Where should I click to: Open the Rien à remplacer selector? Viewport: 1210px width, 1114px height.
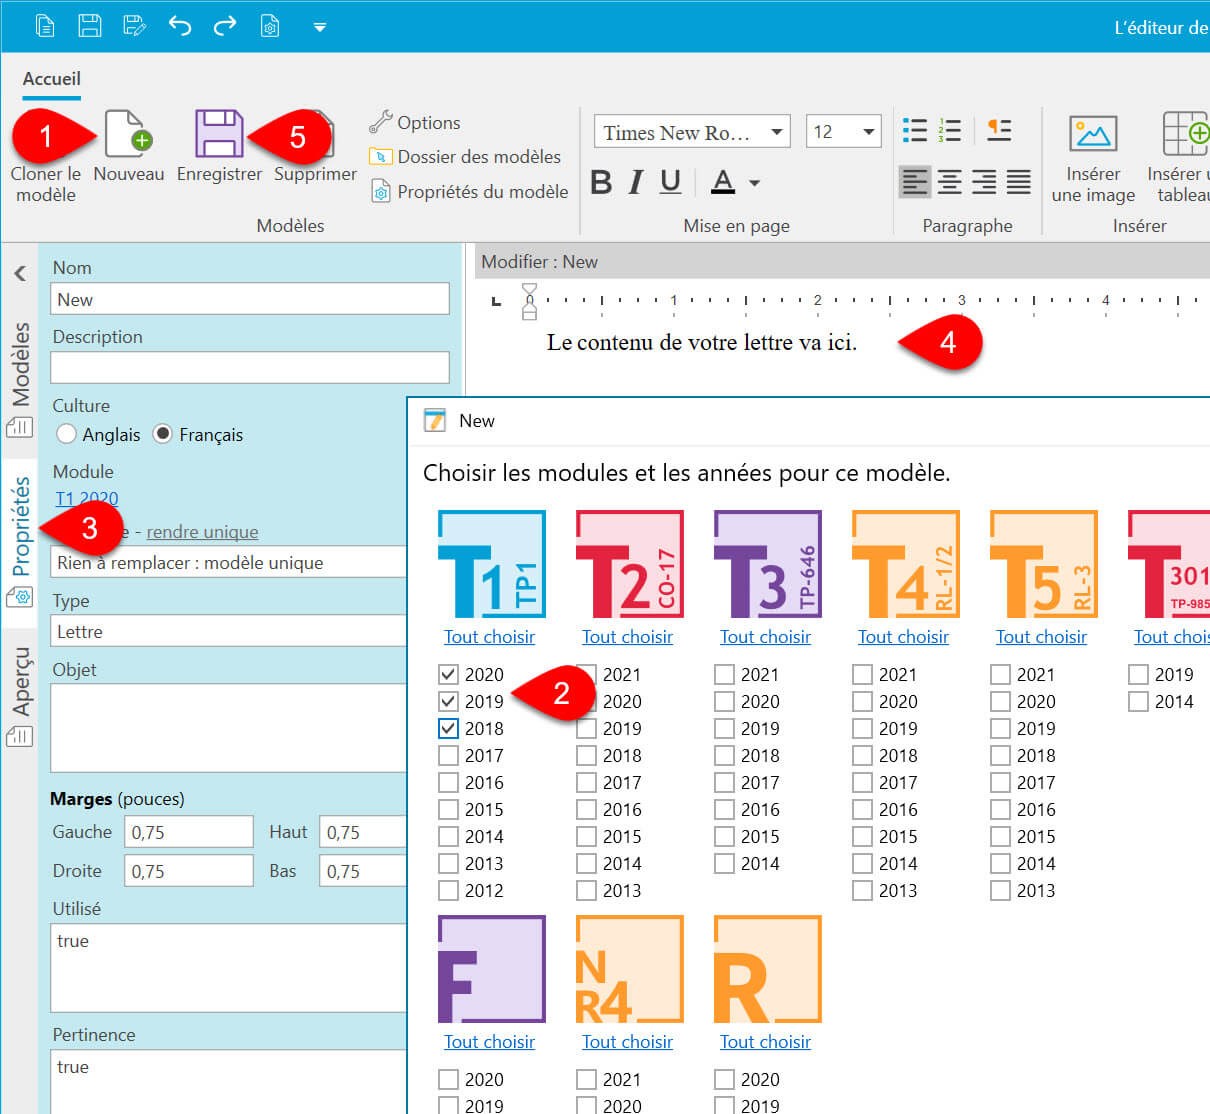[x=228, y=562]
